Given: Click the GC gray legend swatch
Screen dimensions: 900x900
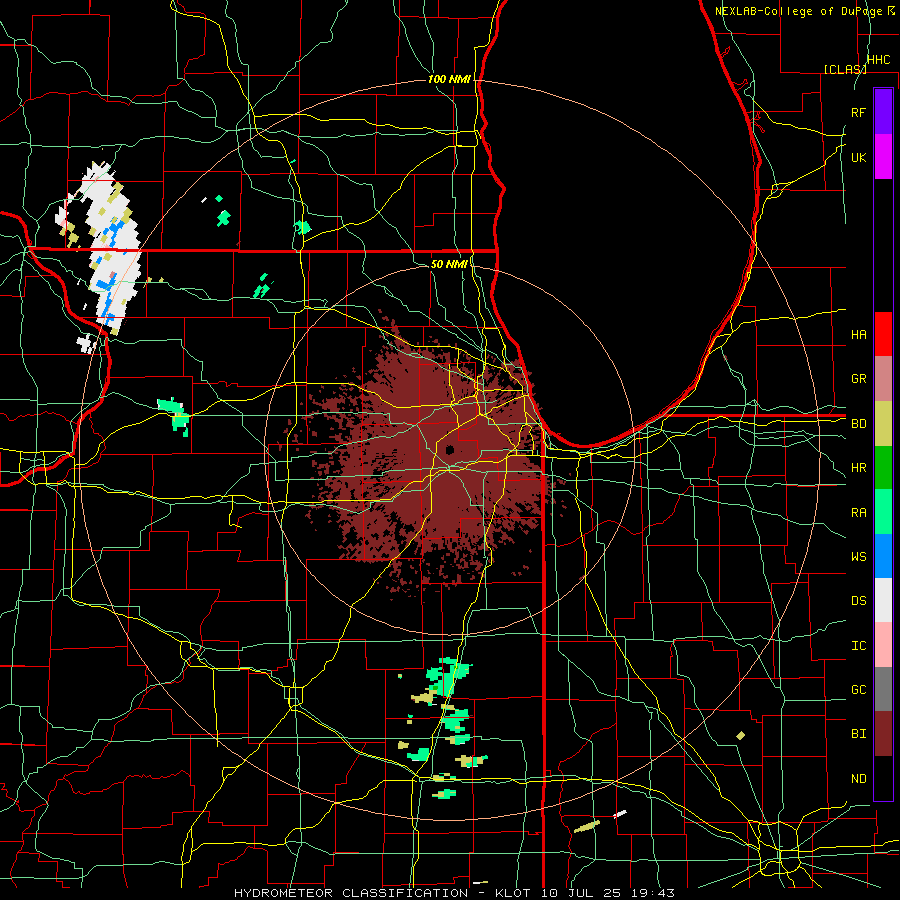Looking at the screenshot, I should coord(883,689).
